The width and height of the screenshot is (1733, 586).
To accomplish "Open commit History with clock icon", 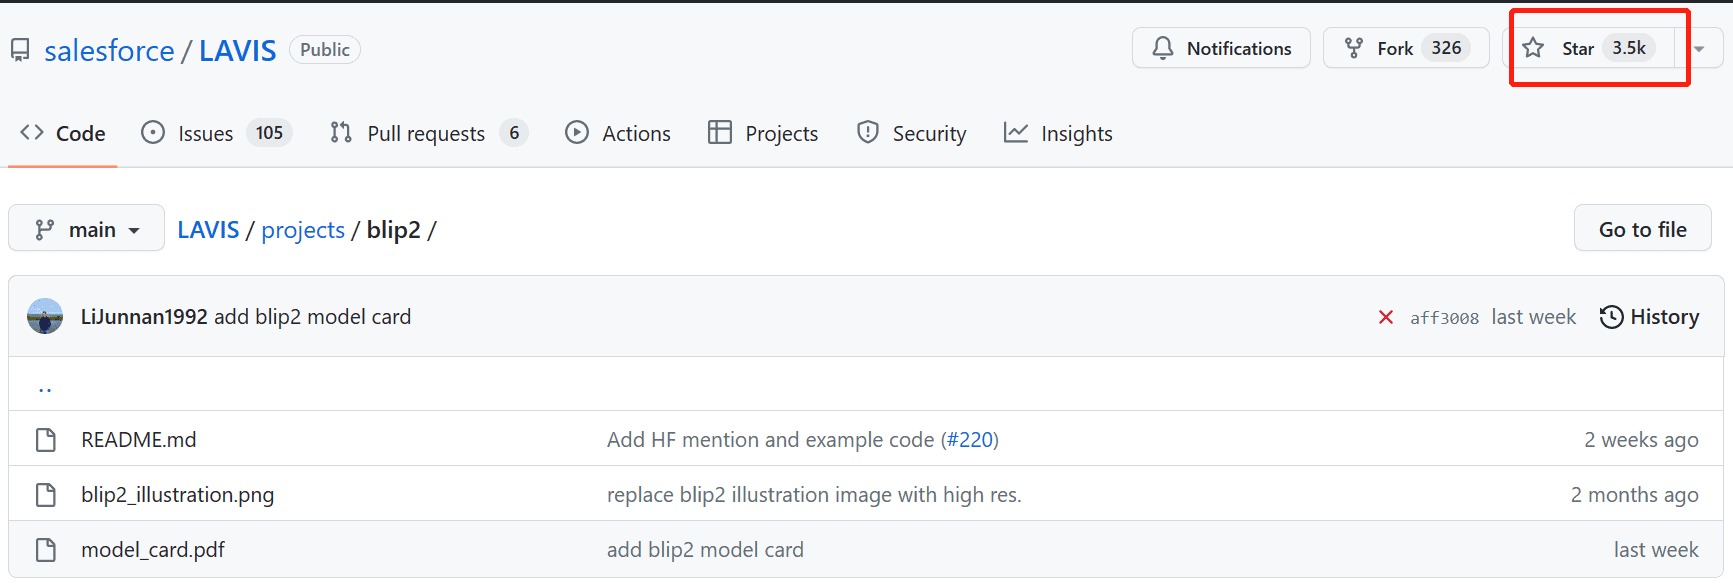I will point(1649,317).
